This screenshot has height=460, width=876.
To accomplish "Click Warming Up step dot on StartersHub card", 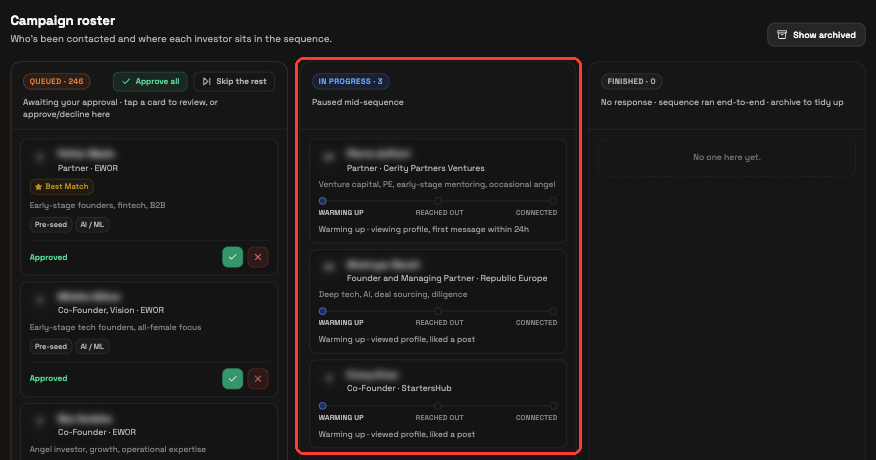I will tap(322, 406).
